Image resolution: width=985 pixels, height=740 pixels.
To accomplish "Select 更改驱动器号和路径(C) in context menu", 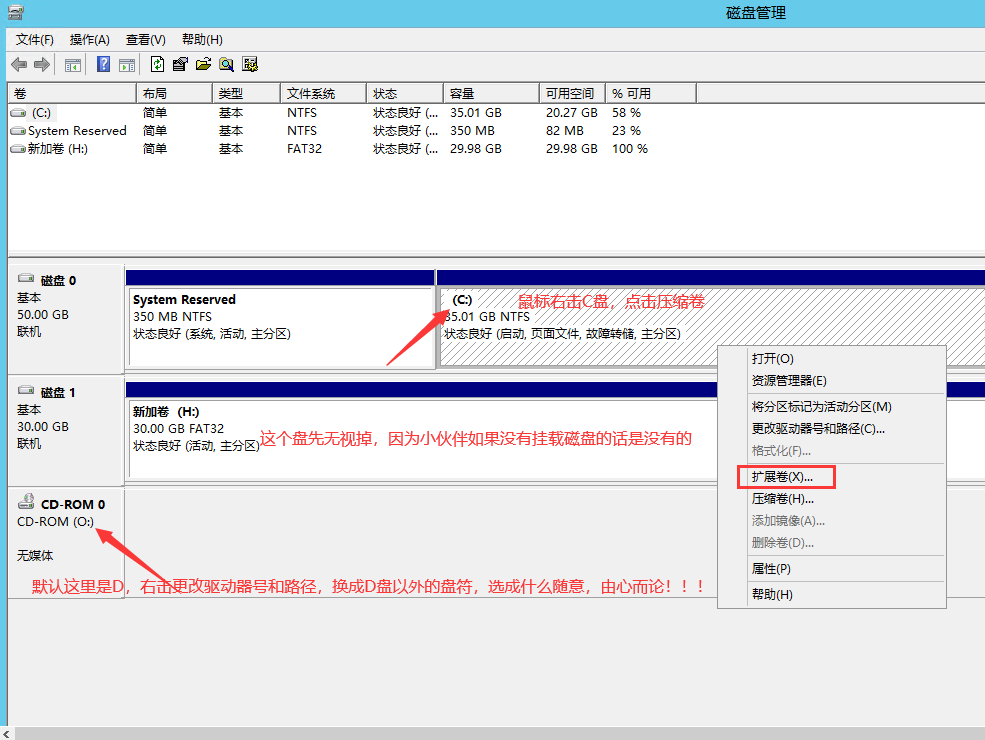I will [817, 428].
